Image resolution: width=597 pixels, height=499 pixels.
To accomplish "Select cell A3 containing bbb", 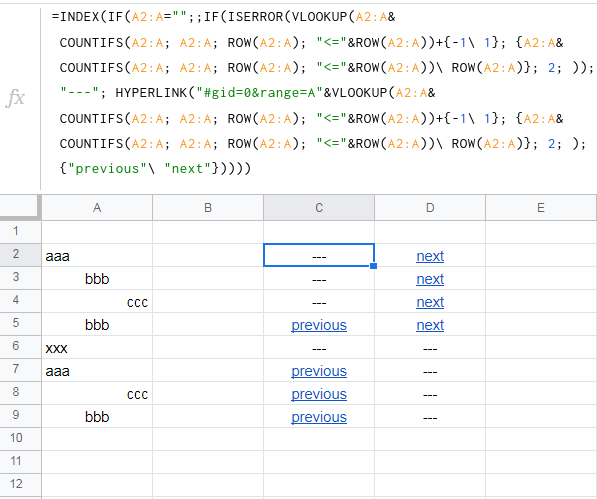I will [97, 278].
